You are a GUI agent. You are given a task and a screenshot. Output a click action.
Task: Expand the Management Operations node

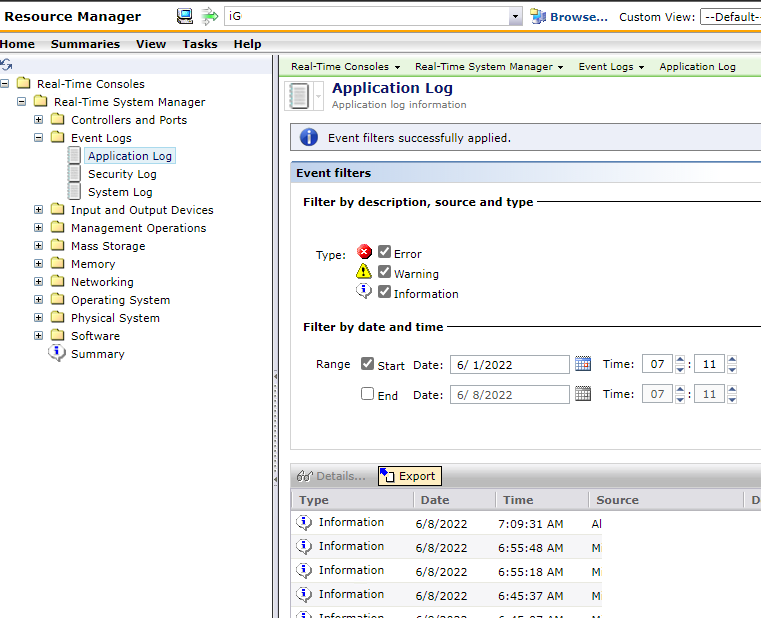38,227
